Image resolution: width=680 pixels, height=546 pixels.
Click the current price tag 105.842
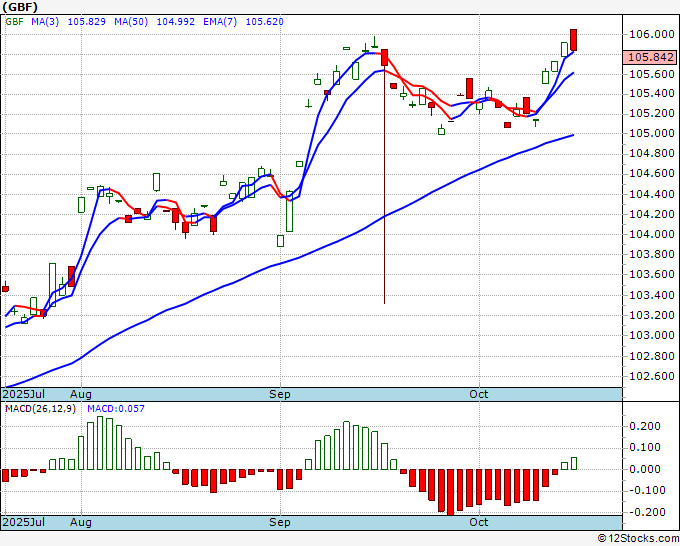pyautogui.click(x=650, y=57)
